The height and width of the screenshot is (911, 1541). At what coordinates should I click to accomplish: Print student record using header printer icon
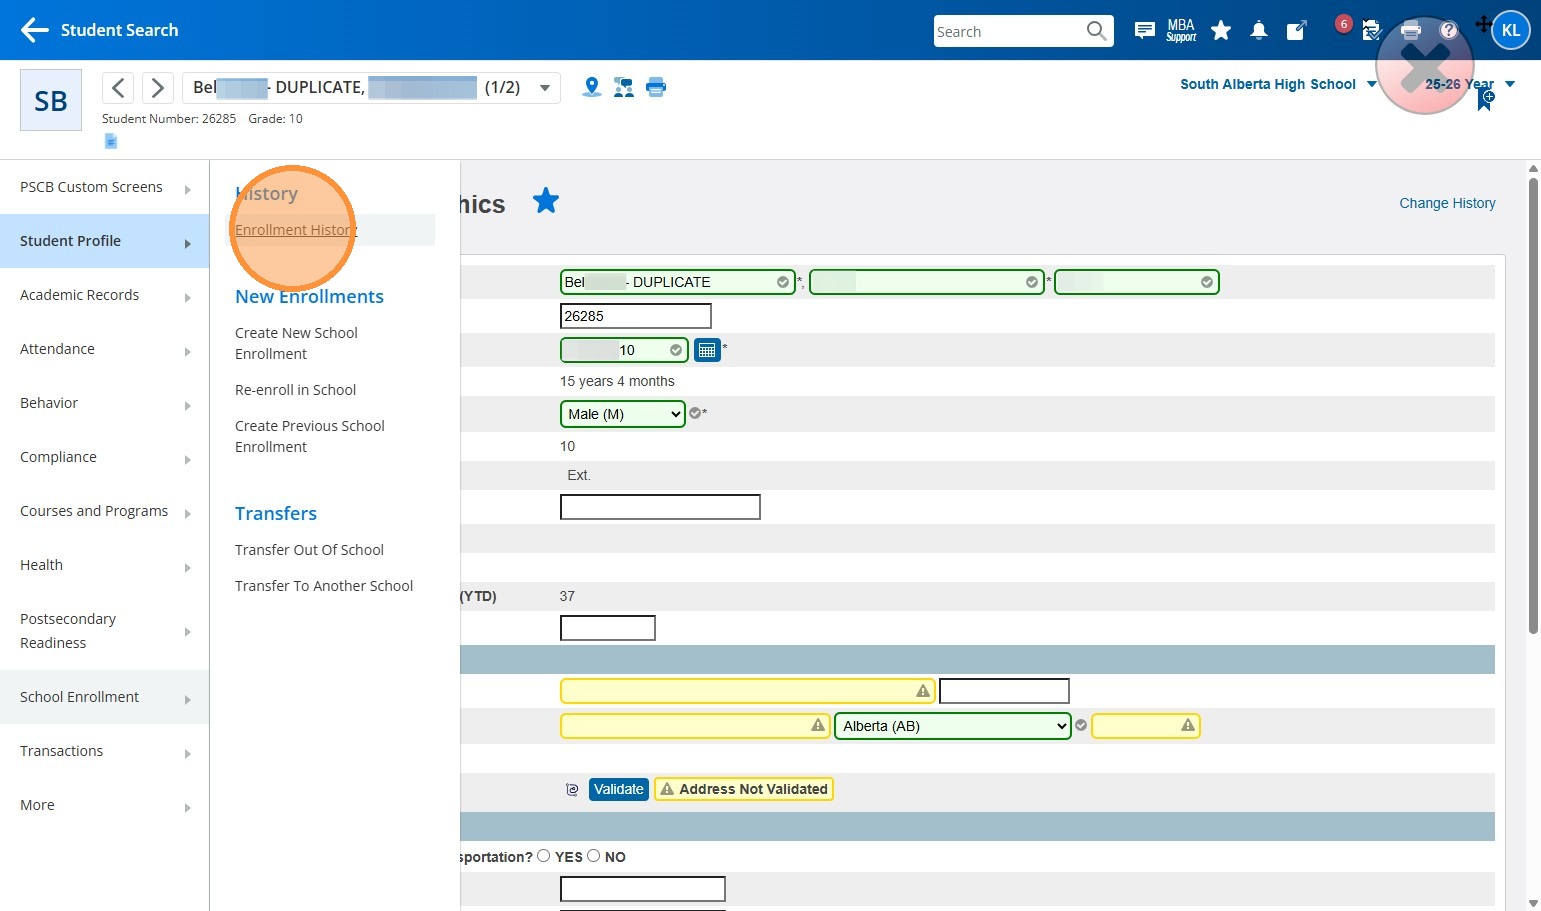tap(656, 87)
